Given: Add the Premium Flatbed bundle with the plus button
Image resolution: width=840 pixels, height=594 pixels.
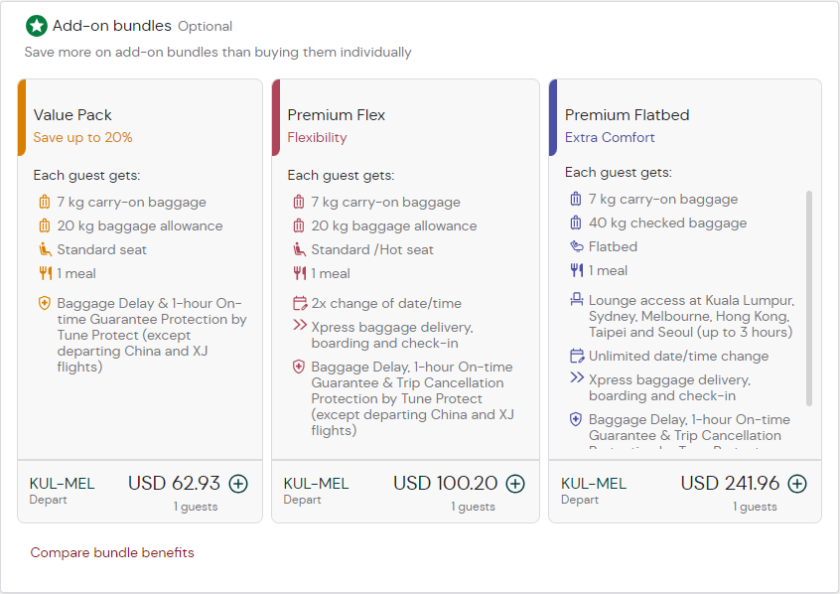Looking at the screenshot, I should pyautogui.click(x=797, y=483).
